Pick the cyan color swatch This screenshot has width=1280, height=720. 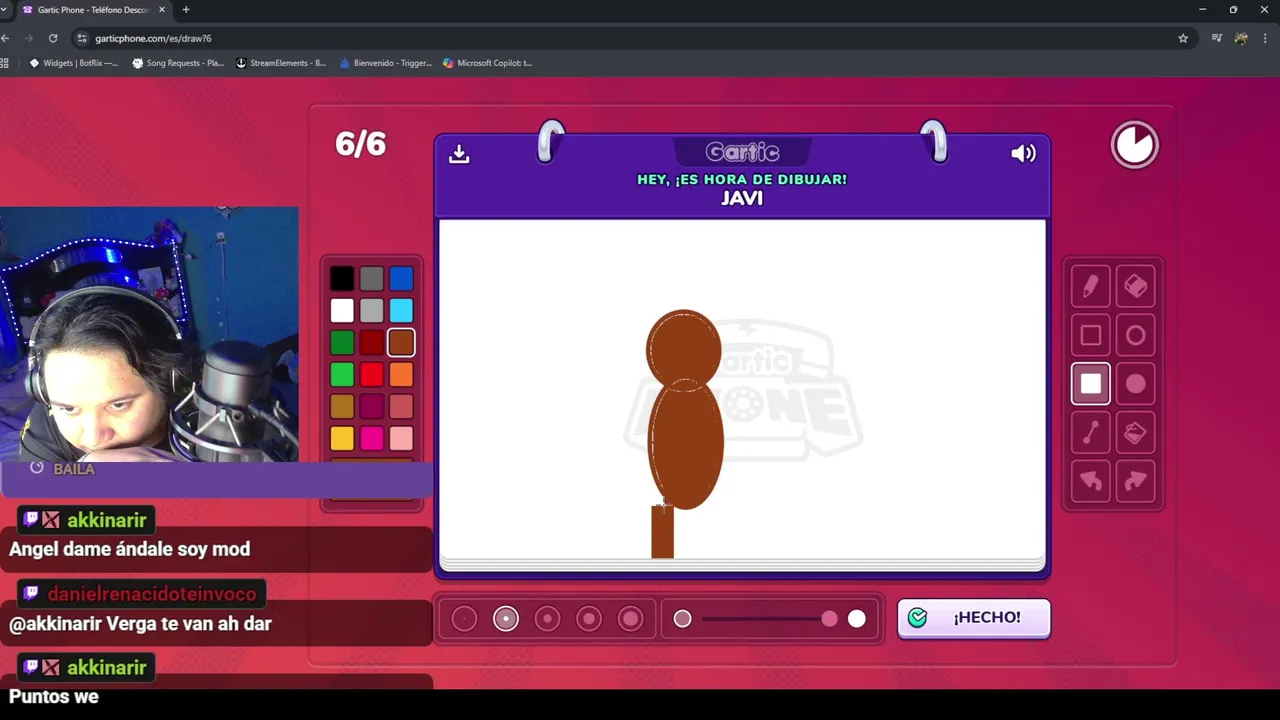pos(401,311)
